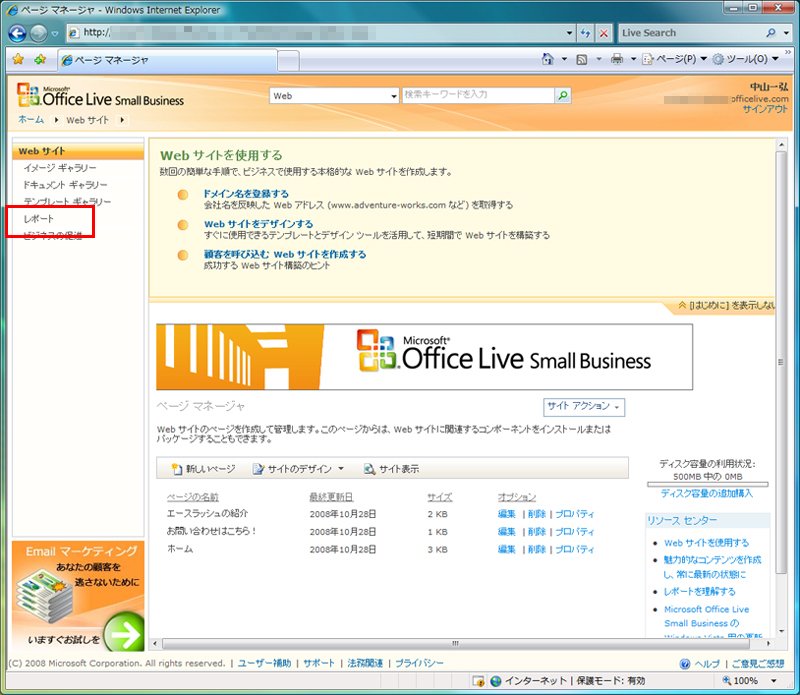Click the Web サイト breadcrumb item
Viewport: 800px width, 695px height.
(87, 120)
